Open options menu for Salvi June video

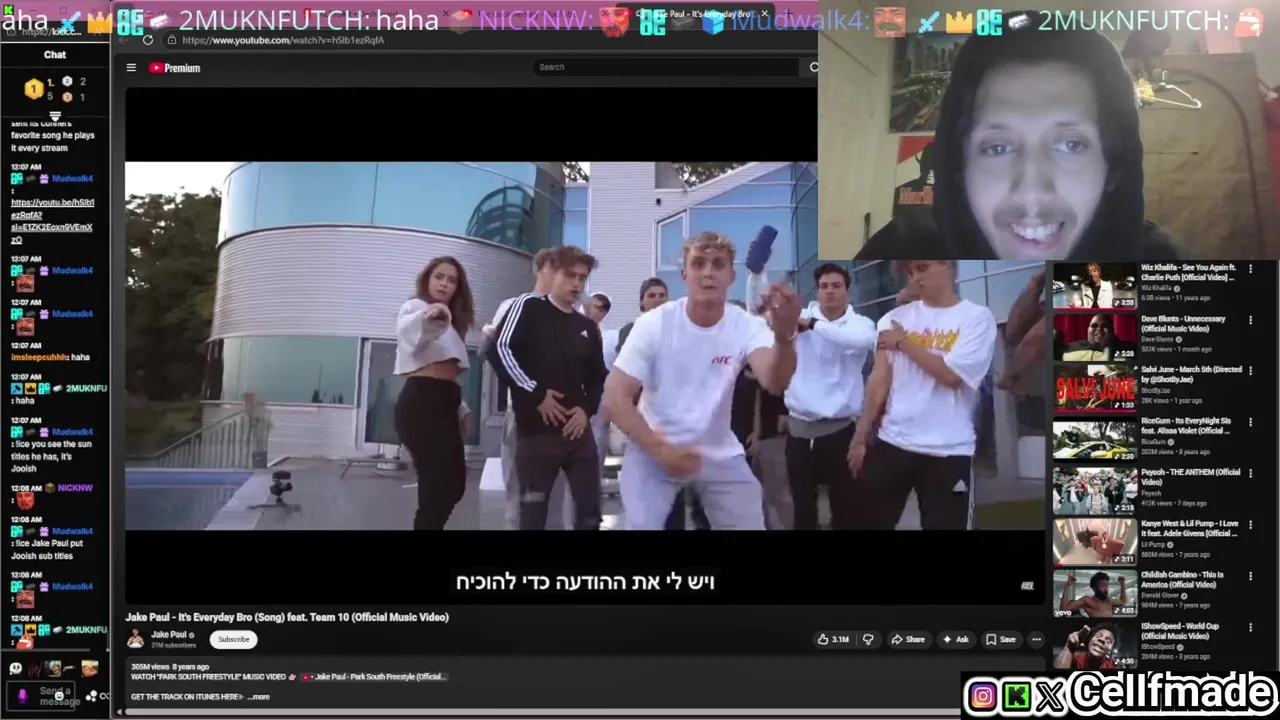click(x=1250, y=371)
